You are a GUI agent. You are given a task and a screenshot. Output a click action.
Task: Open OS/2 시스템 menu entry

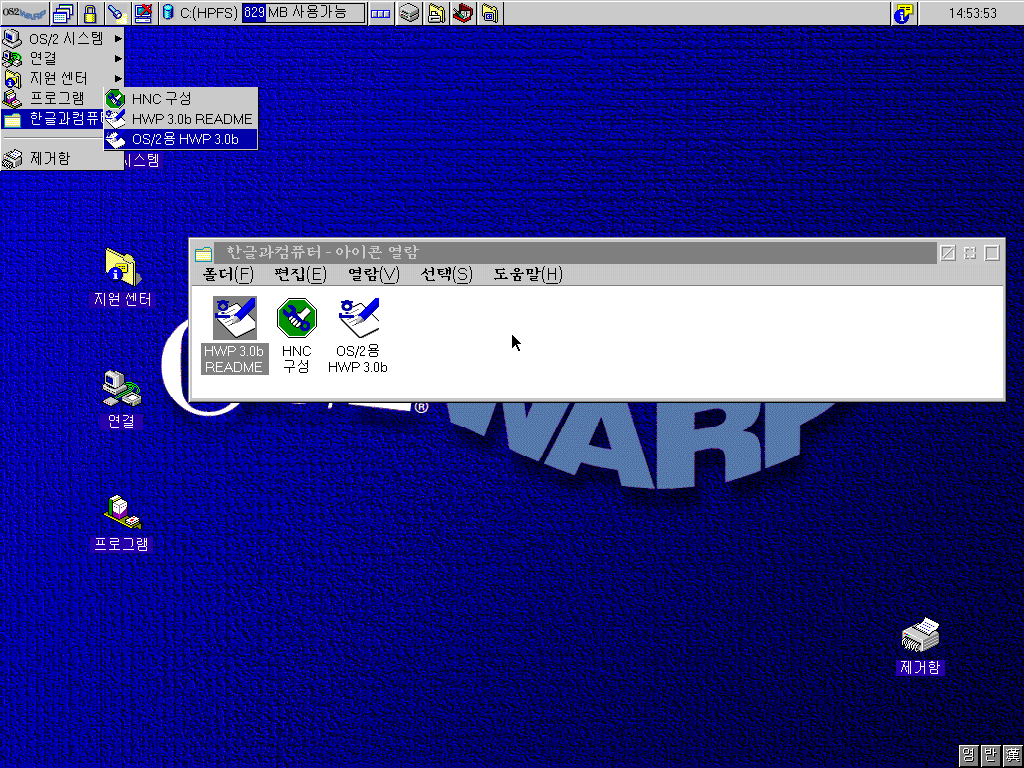click(63, 39)
